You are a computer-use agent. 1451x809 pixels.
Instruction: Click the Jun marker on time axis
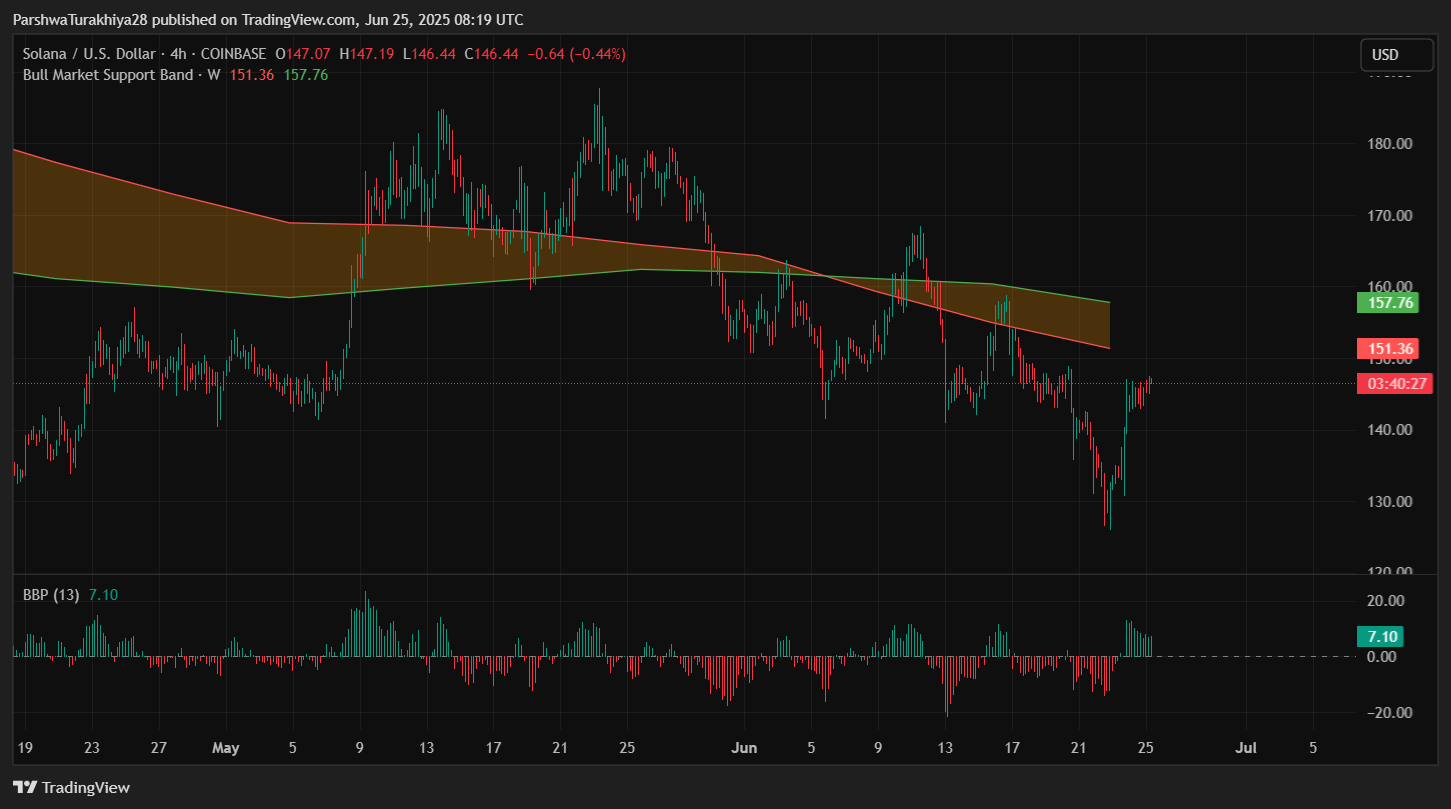coord(745,747)
